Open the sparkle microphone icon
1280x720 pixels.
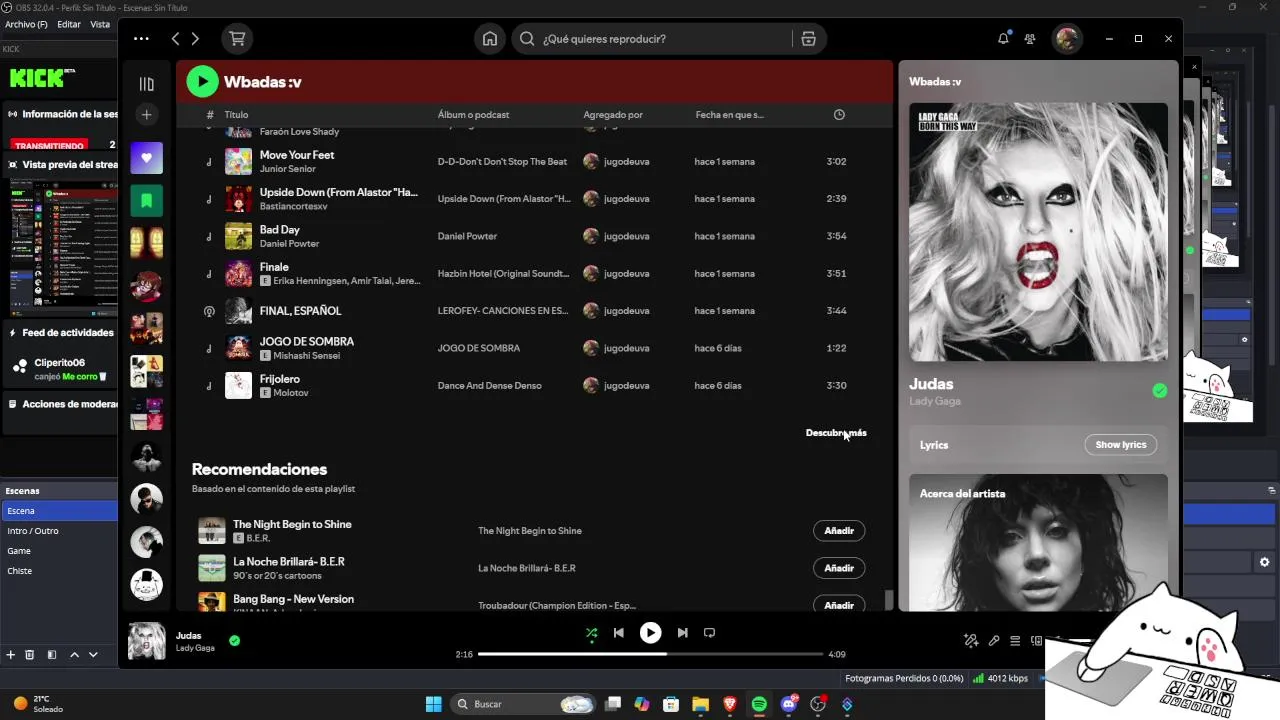click(970, 641)
